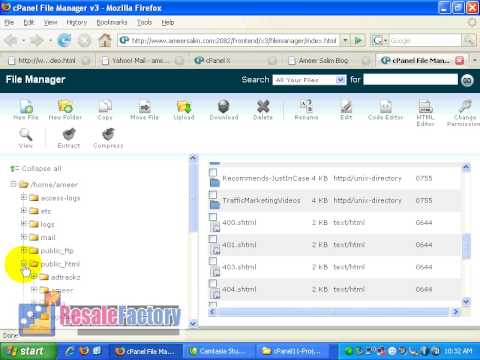Click the browser Stop icon
The width and height of the screenshot is (480, 360).
pos(84,41)
